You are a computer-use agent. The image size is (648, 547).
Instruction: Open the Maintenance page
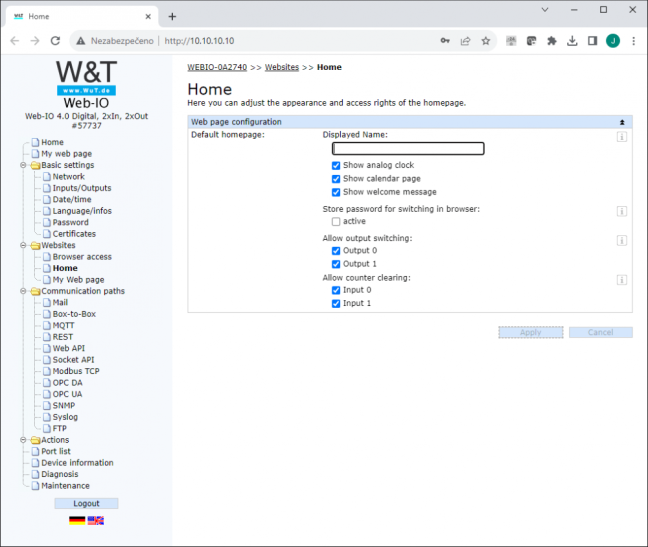pyautogui.click(x=65, y=486)
